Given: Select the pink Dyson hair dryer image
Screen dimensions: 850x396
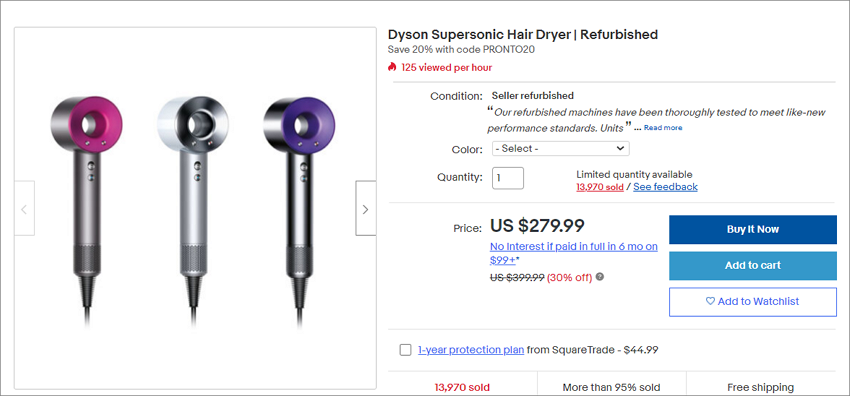Looking at the screenshot, I should (87, 211).
